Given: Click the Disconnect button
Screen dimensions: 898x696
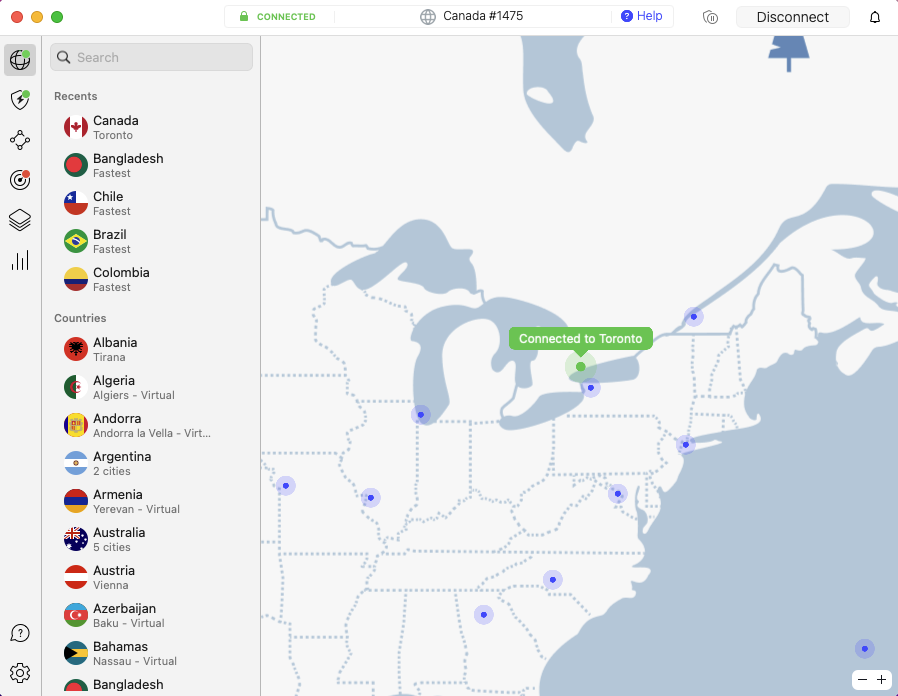Looking at the screenshot, I should click(x=793, y=17).
